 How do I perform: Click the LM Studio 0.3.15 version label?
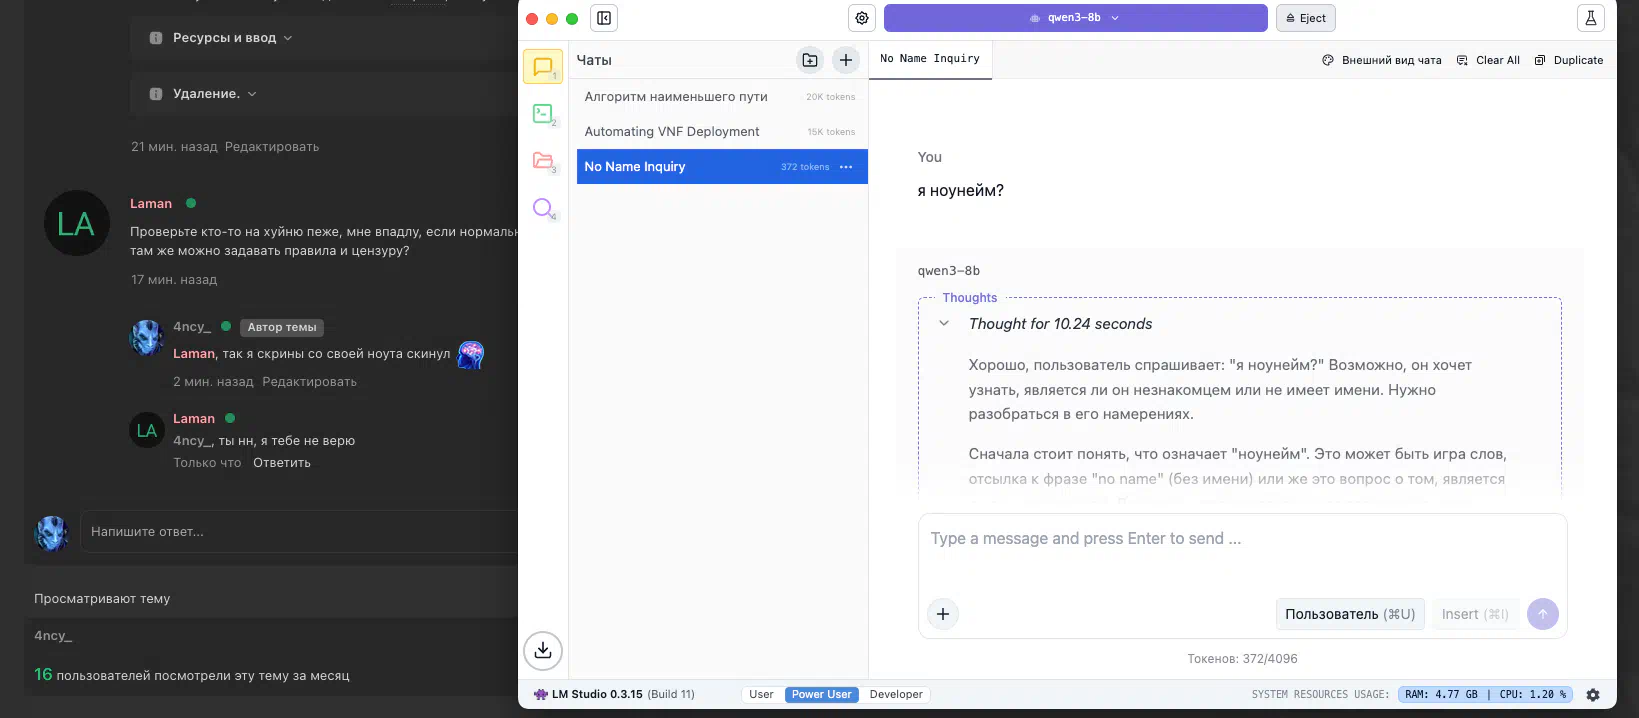614,694
